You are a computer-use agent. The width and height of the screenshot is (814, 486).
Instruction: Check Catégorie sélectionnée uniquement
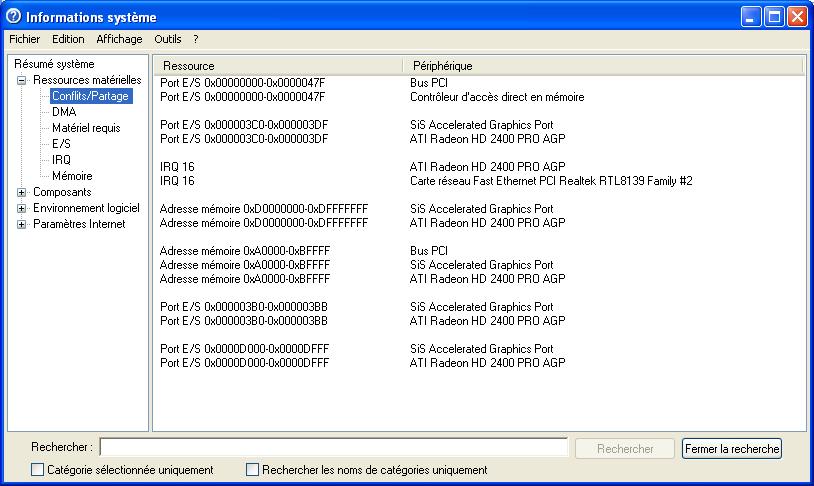[37, 470]
